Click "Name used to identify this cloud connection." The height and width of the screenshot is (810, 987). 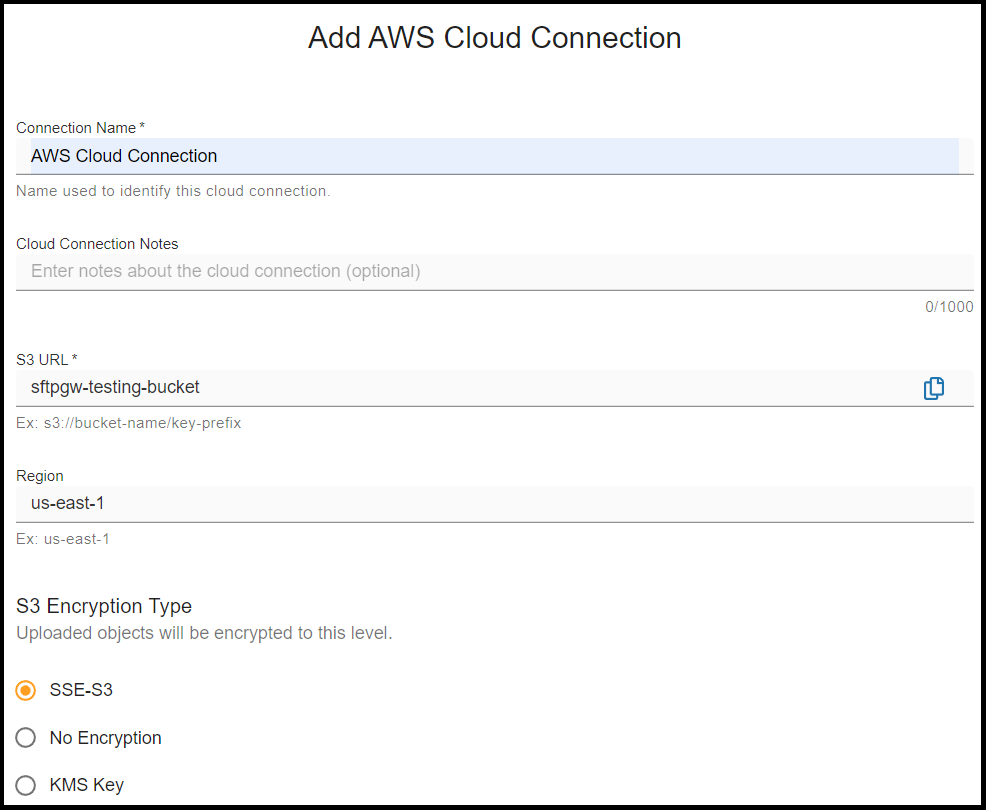tap(173, 191)
